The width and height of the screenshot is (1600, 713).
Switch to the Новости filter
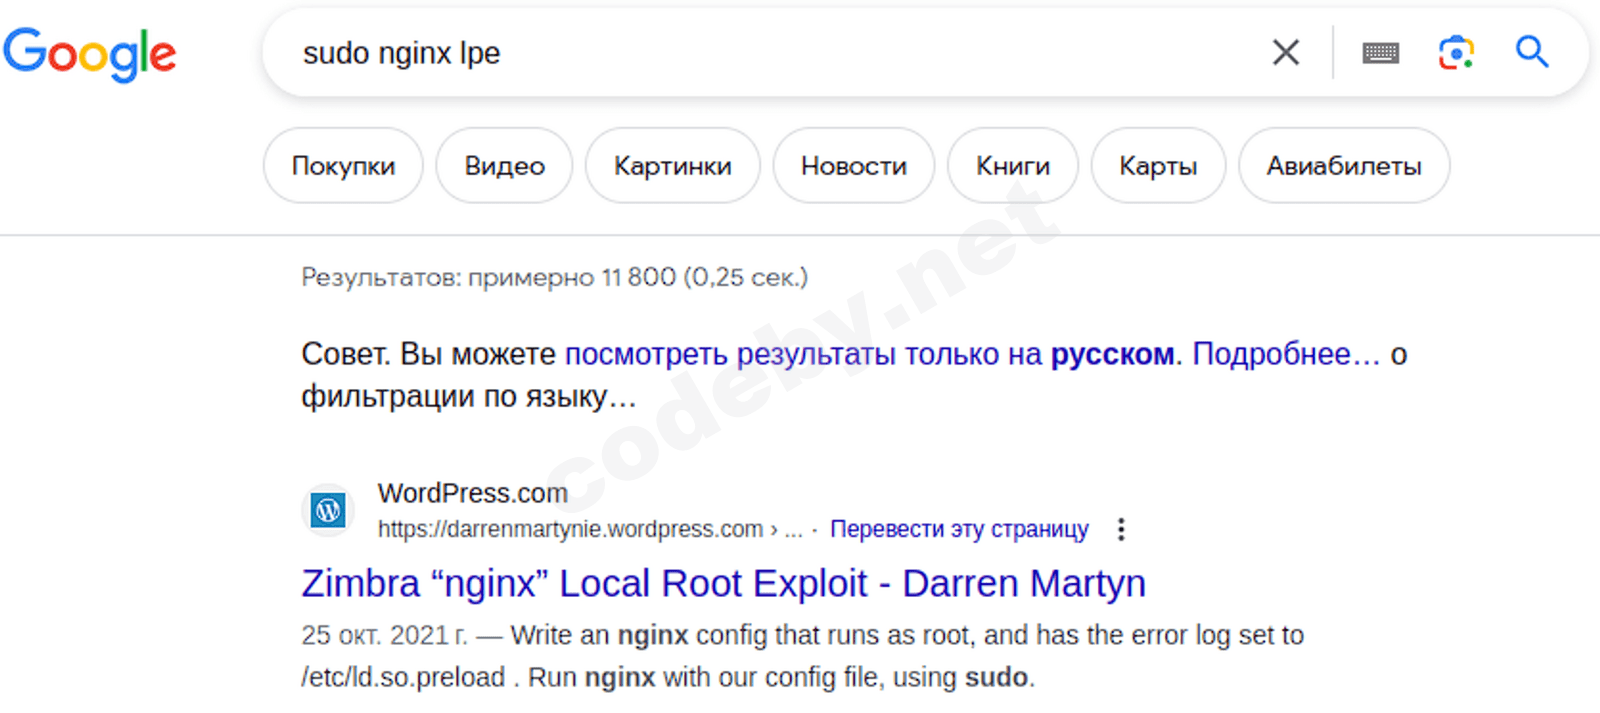click(854, 166)
